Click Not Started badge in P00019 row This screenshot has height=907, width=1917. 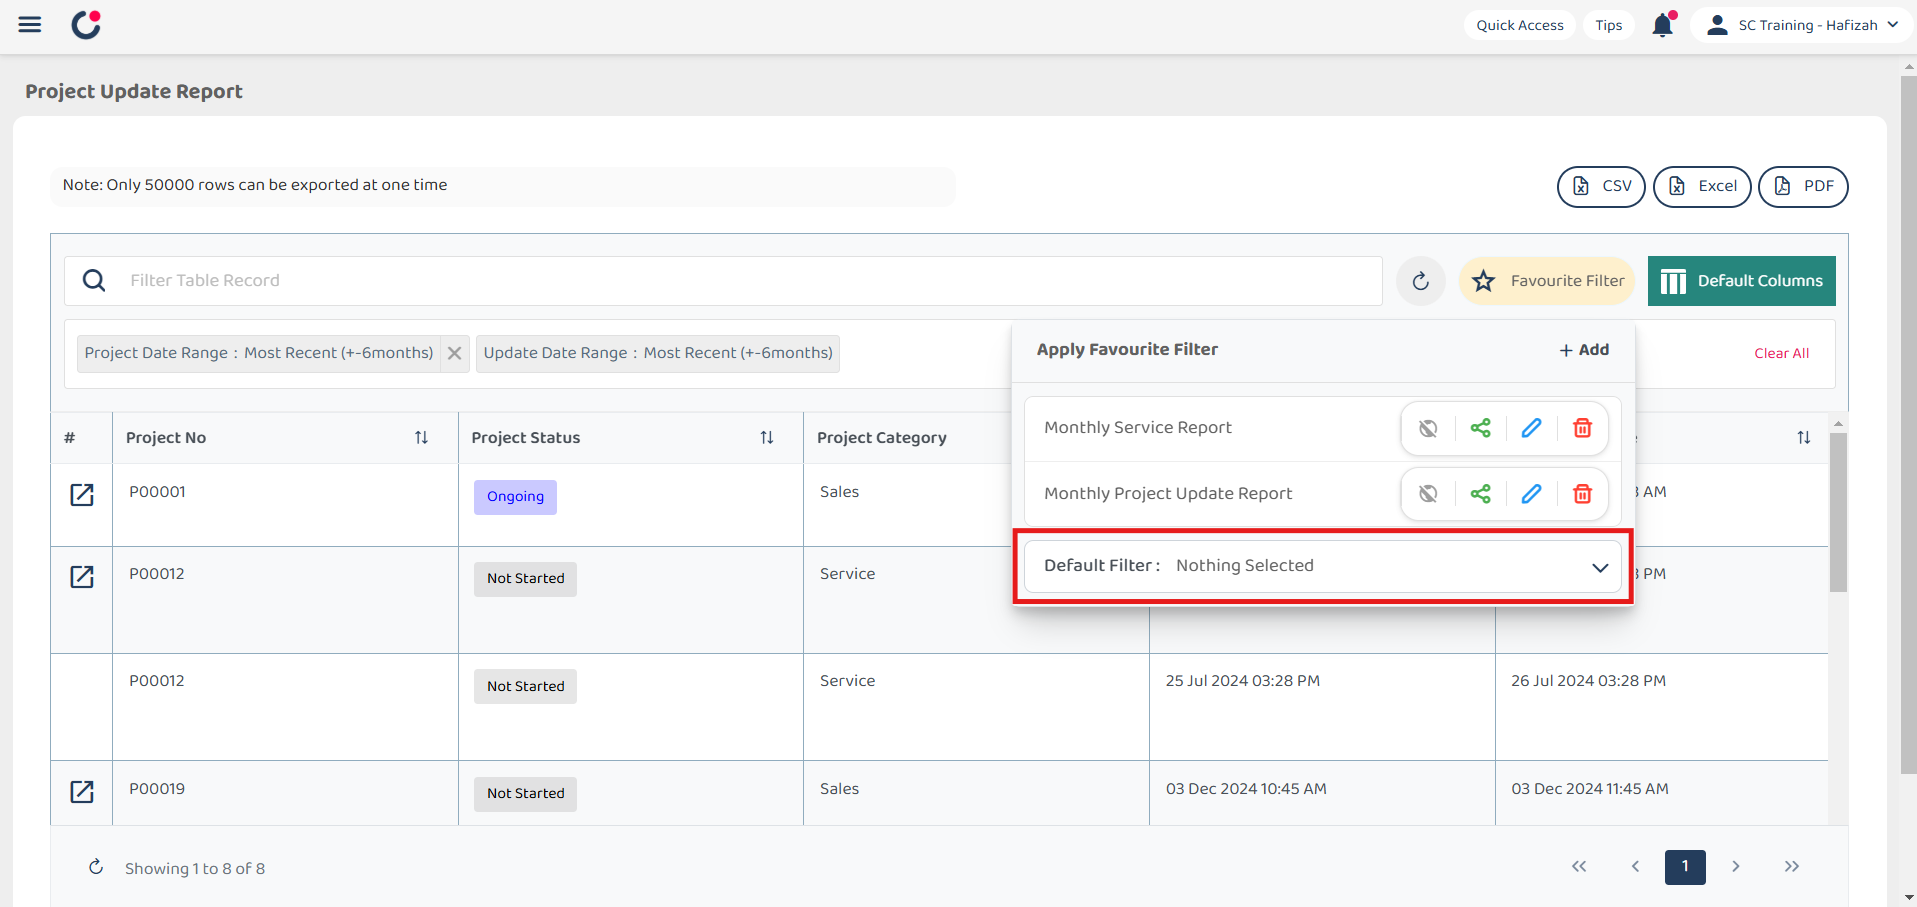click(x=525, y=794)
